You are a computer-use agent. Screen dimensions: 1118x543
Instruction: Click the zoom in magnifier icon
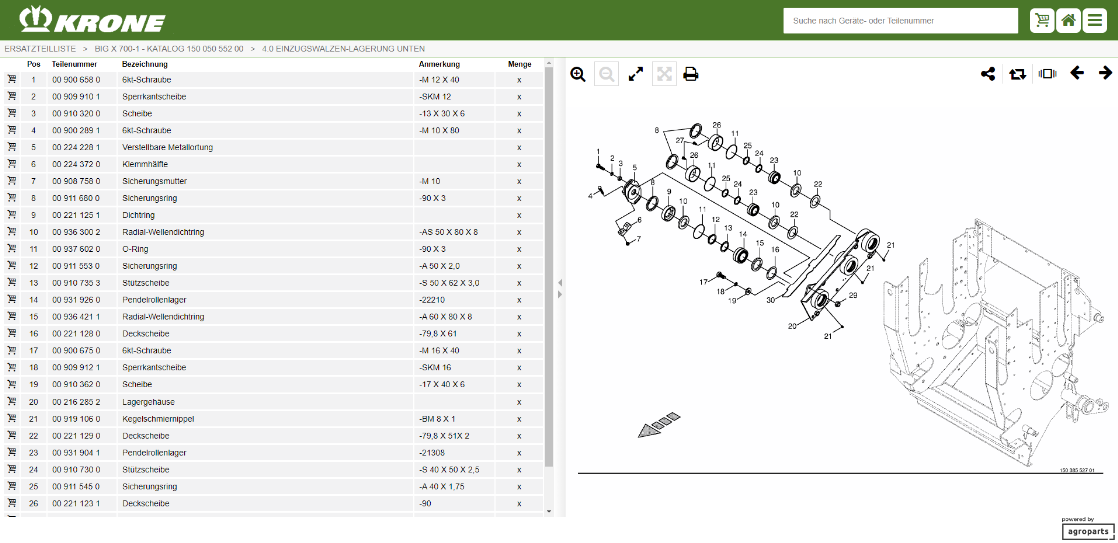pos(578,74)
